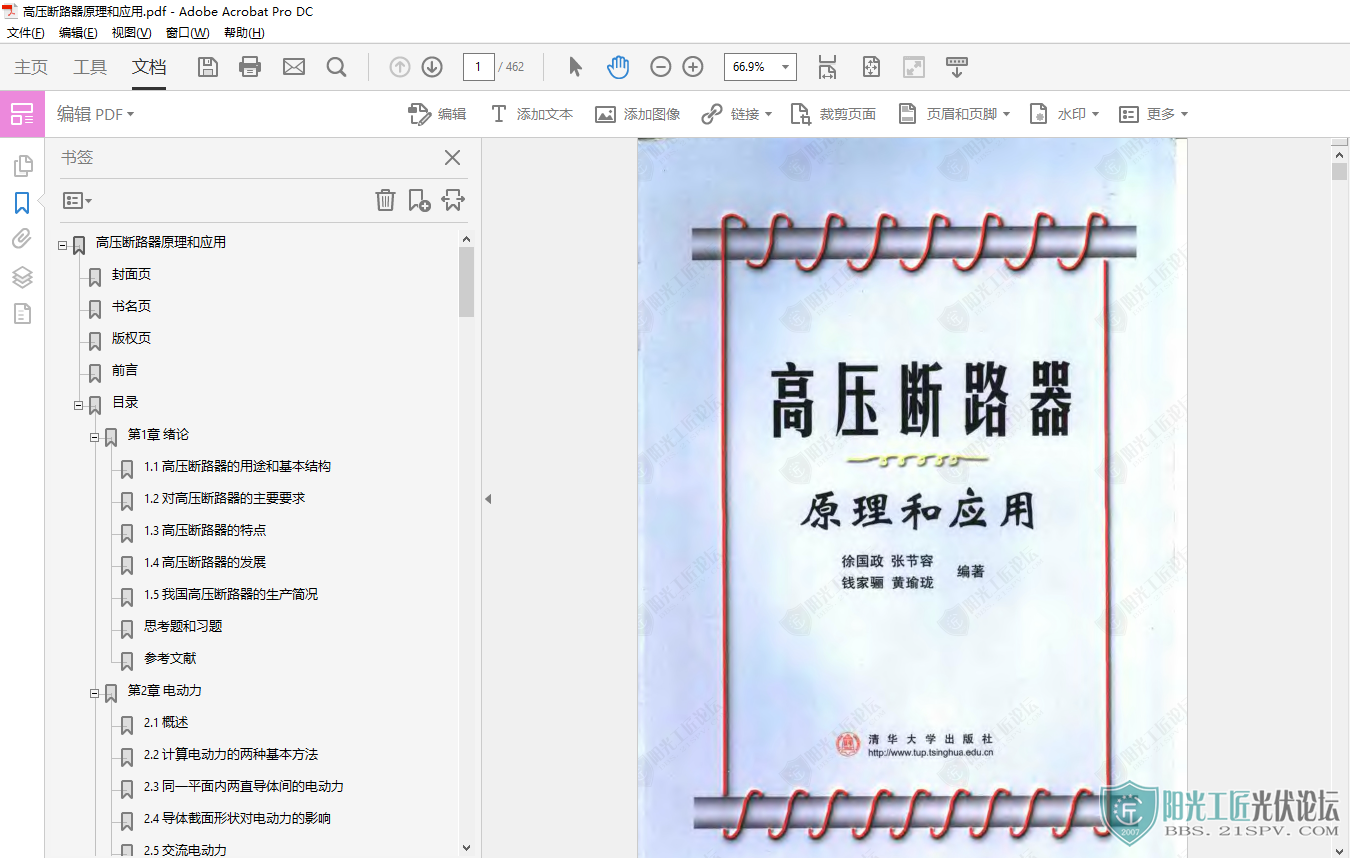Click document vertical scrollbar thumb
The width and height of the screenshot is (1350, 858).
click(1340, 171)
